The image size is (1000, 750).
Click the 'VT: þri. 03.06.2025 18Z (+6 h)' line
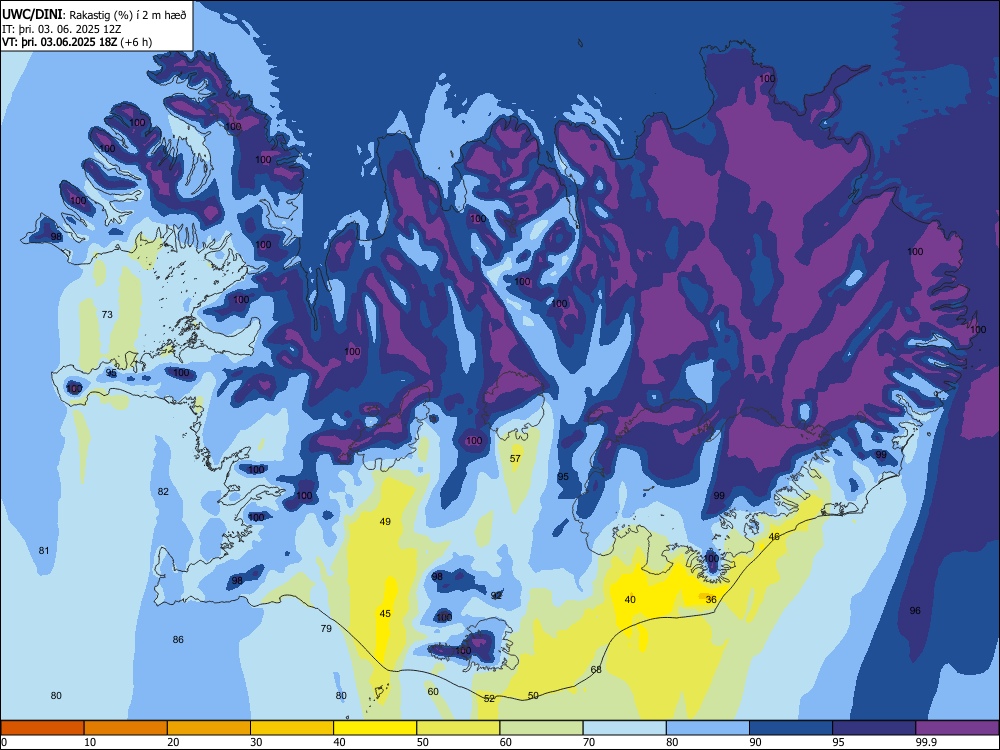click(77, 42)
